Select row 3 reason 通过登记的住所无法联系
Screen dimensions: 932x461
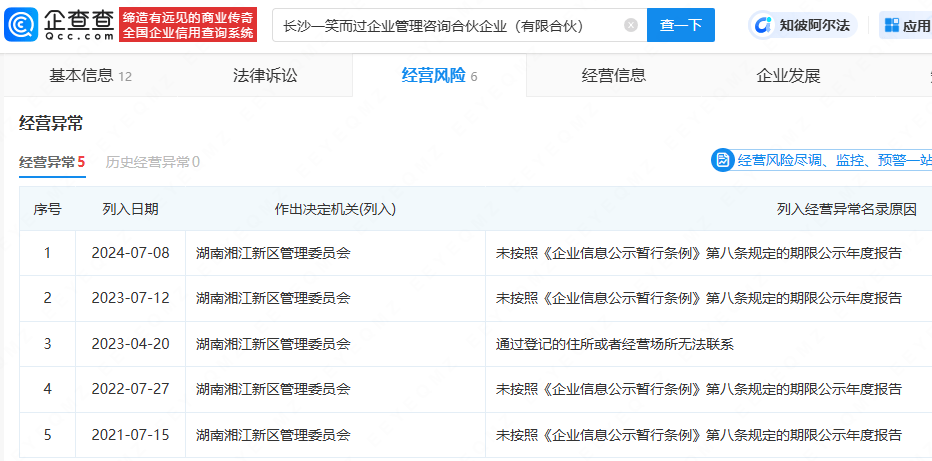pyautogui.click(x=615, y=344)
